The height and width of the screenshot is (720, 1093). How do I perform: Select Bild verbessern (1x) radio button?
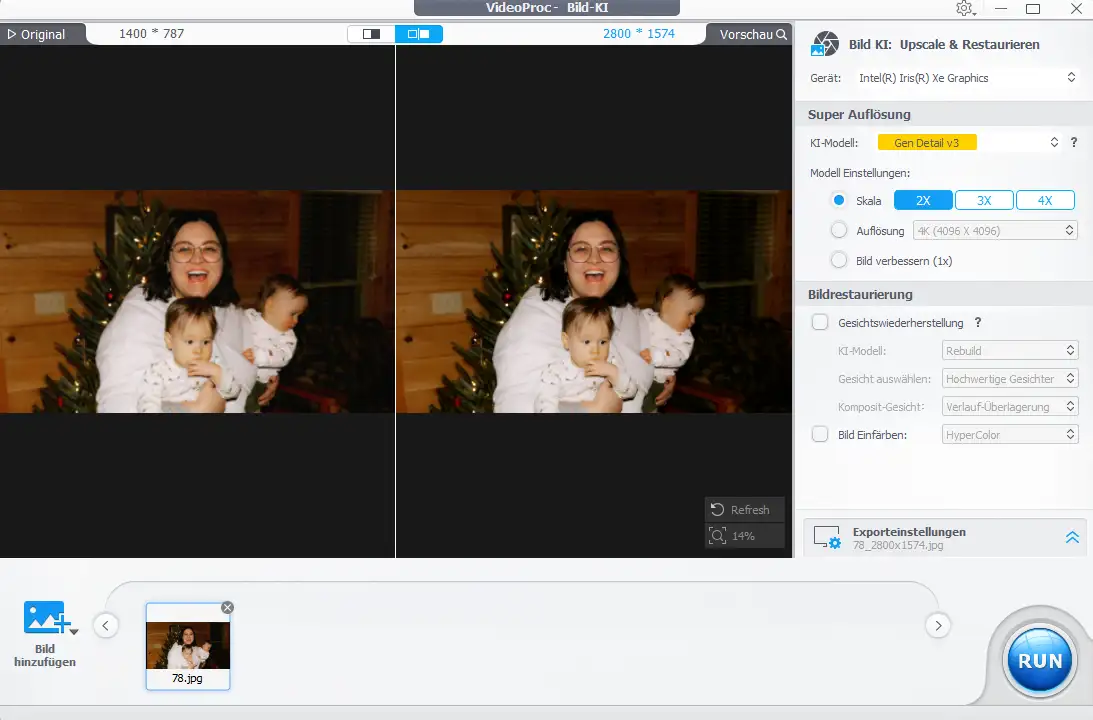839,260
